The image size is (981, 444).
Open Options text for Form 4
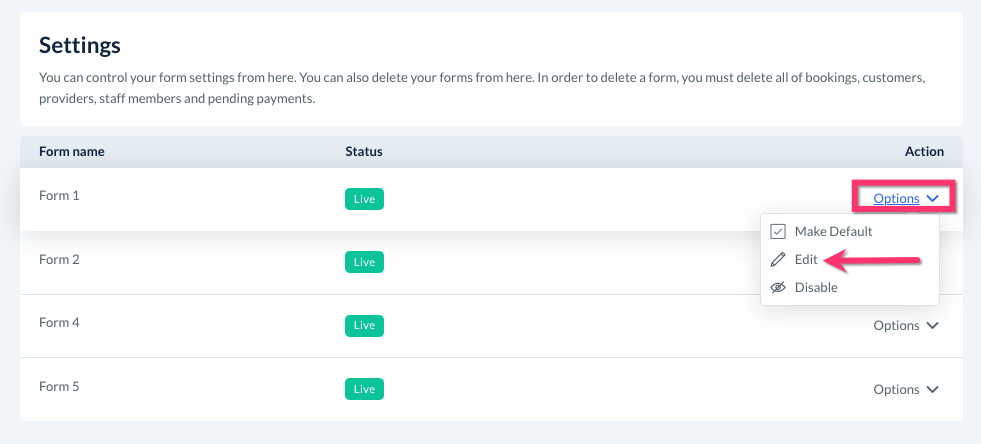click(896, 326)
